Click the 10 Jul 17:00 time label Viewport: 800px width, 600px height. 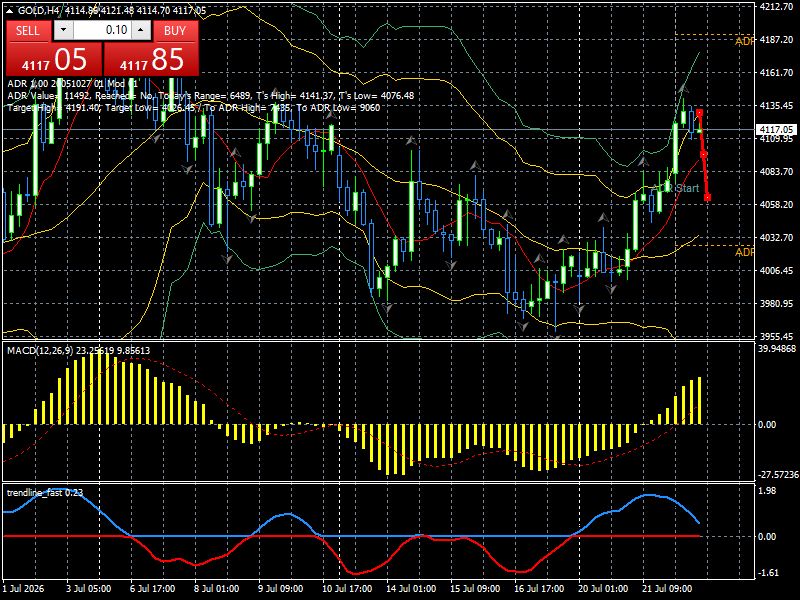347,589
